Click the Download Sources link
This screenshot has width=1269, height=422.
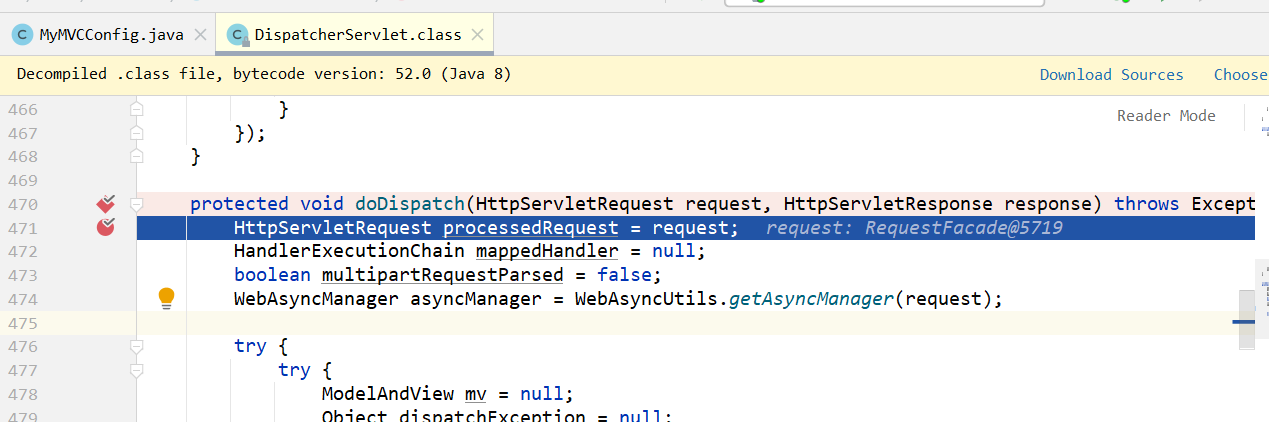pos(1111,75)
